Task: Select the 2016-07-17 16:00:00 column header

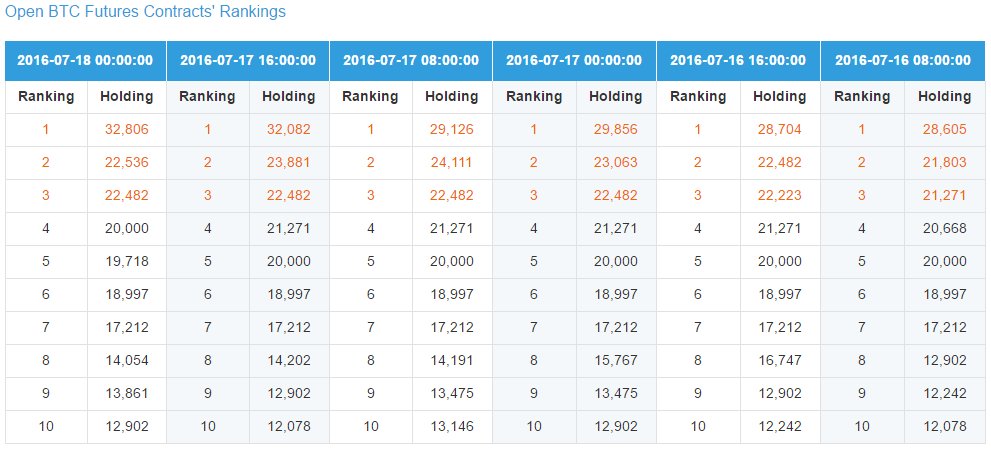Action: [x=248, y=61]
